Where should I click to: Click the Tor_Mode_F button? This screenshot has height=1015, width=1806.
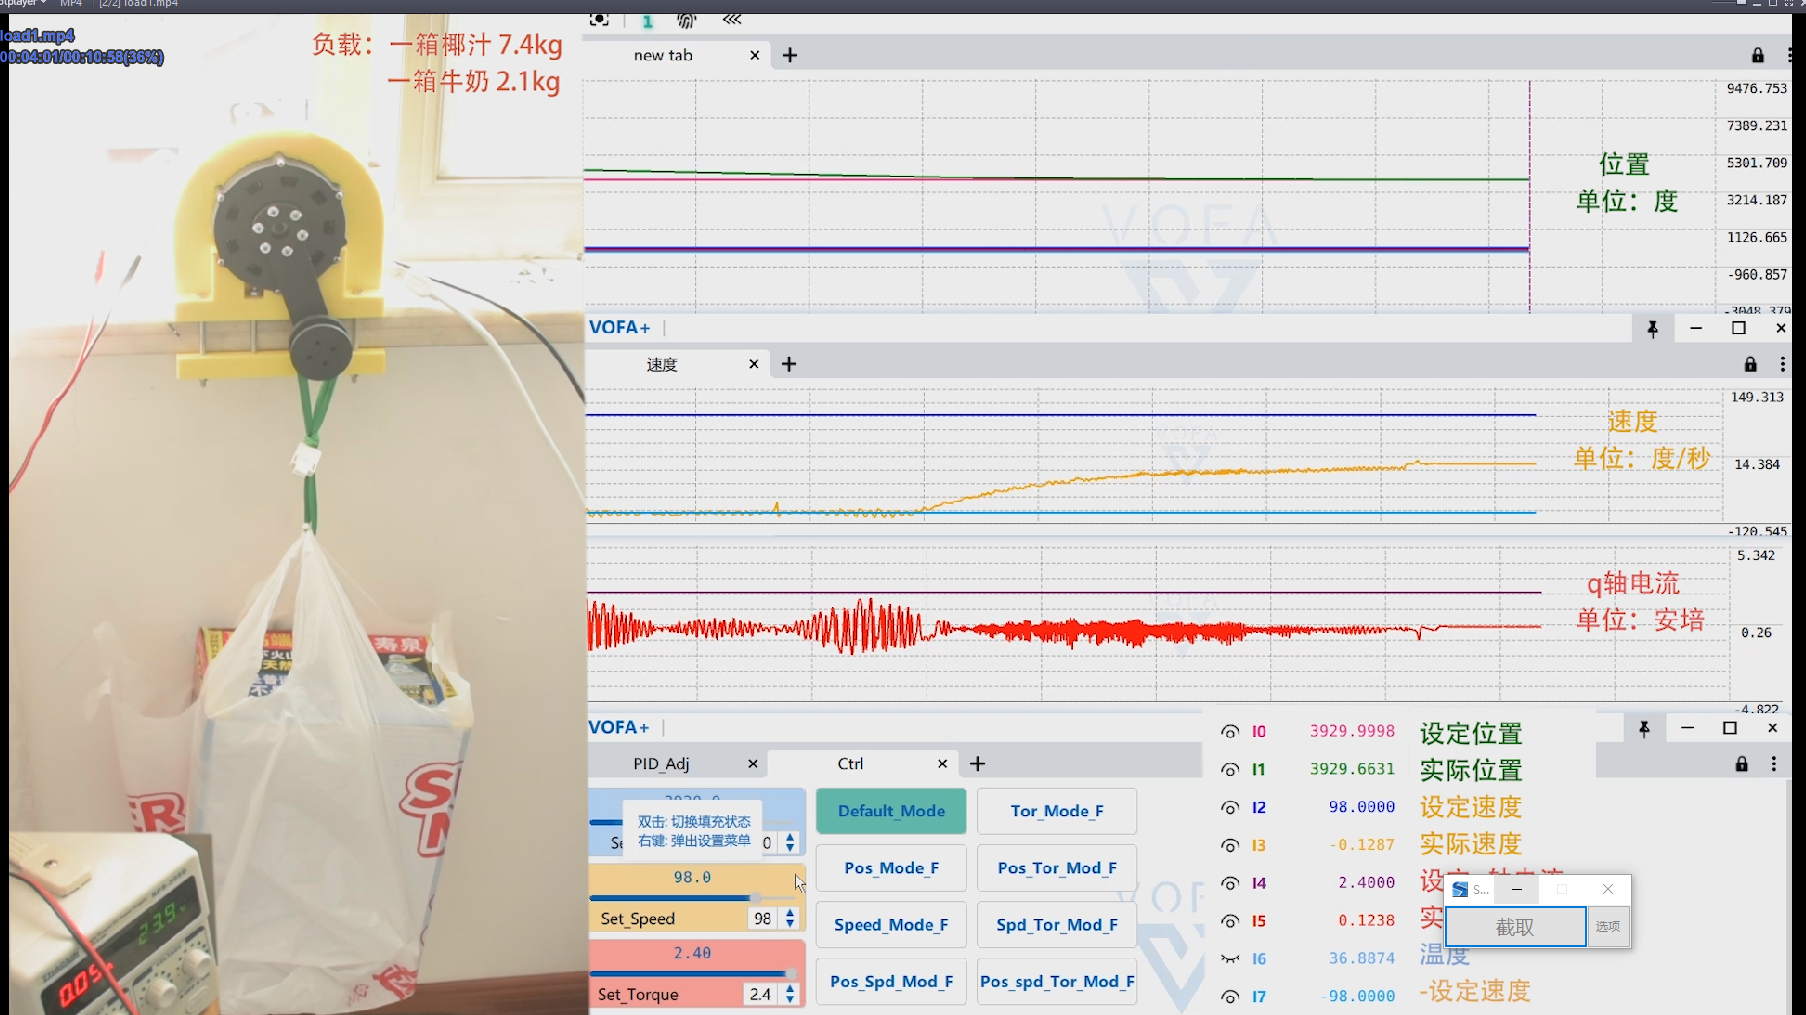pyautogui.click(x=1057, y=811)
